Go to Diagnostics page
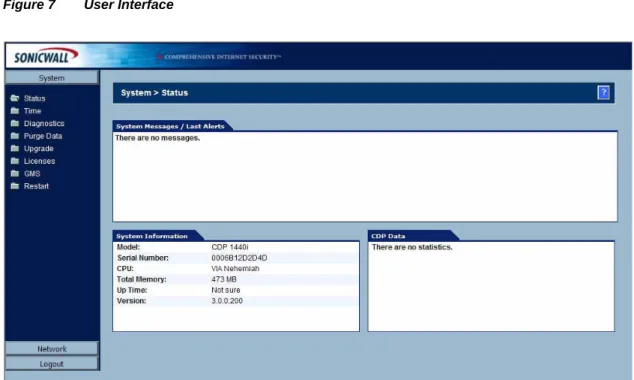This screenshot has height=380, width=634. click(44, 123)
